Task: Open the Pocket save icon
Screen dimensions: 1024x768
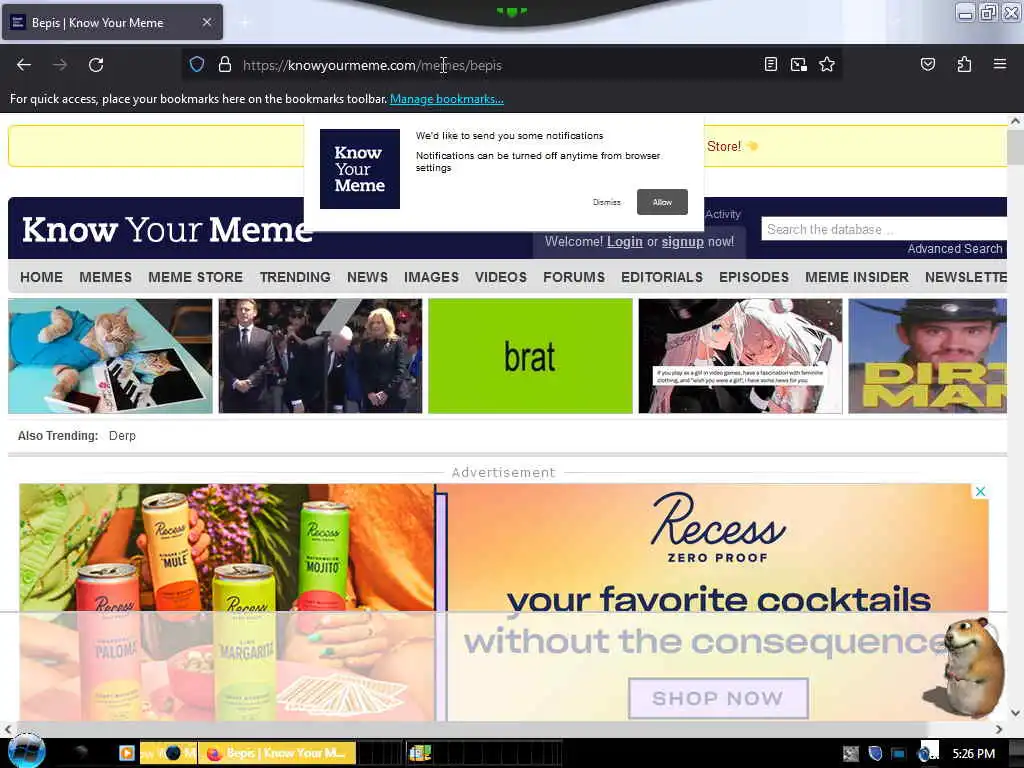Action: pyautogui.click(x=927, y=64)
